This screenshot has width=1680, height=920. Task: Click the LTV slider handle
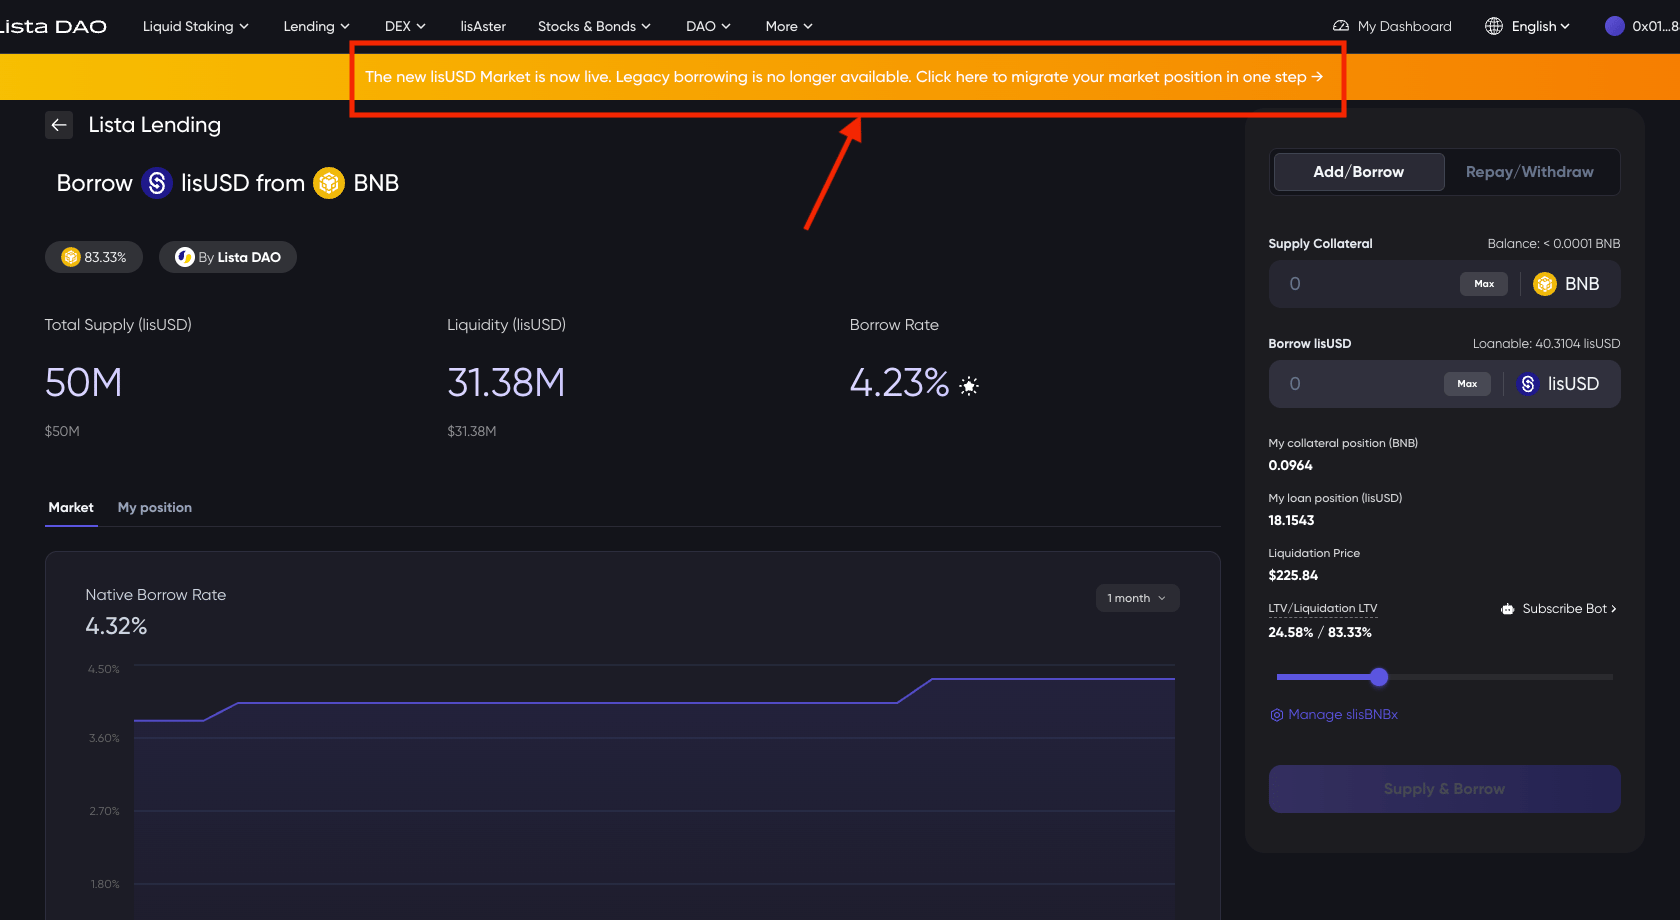tap(1379, 677)
